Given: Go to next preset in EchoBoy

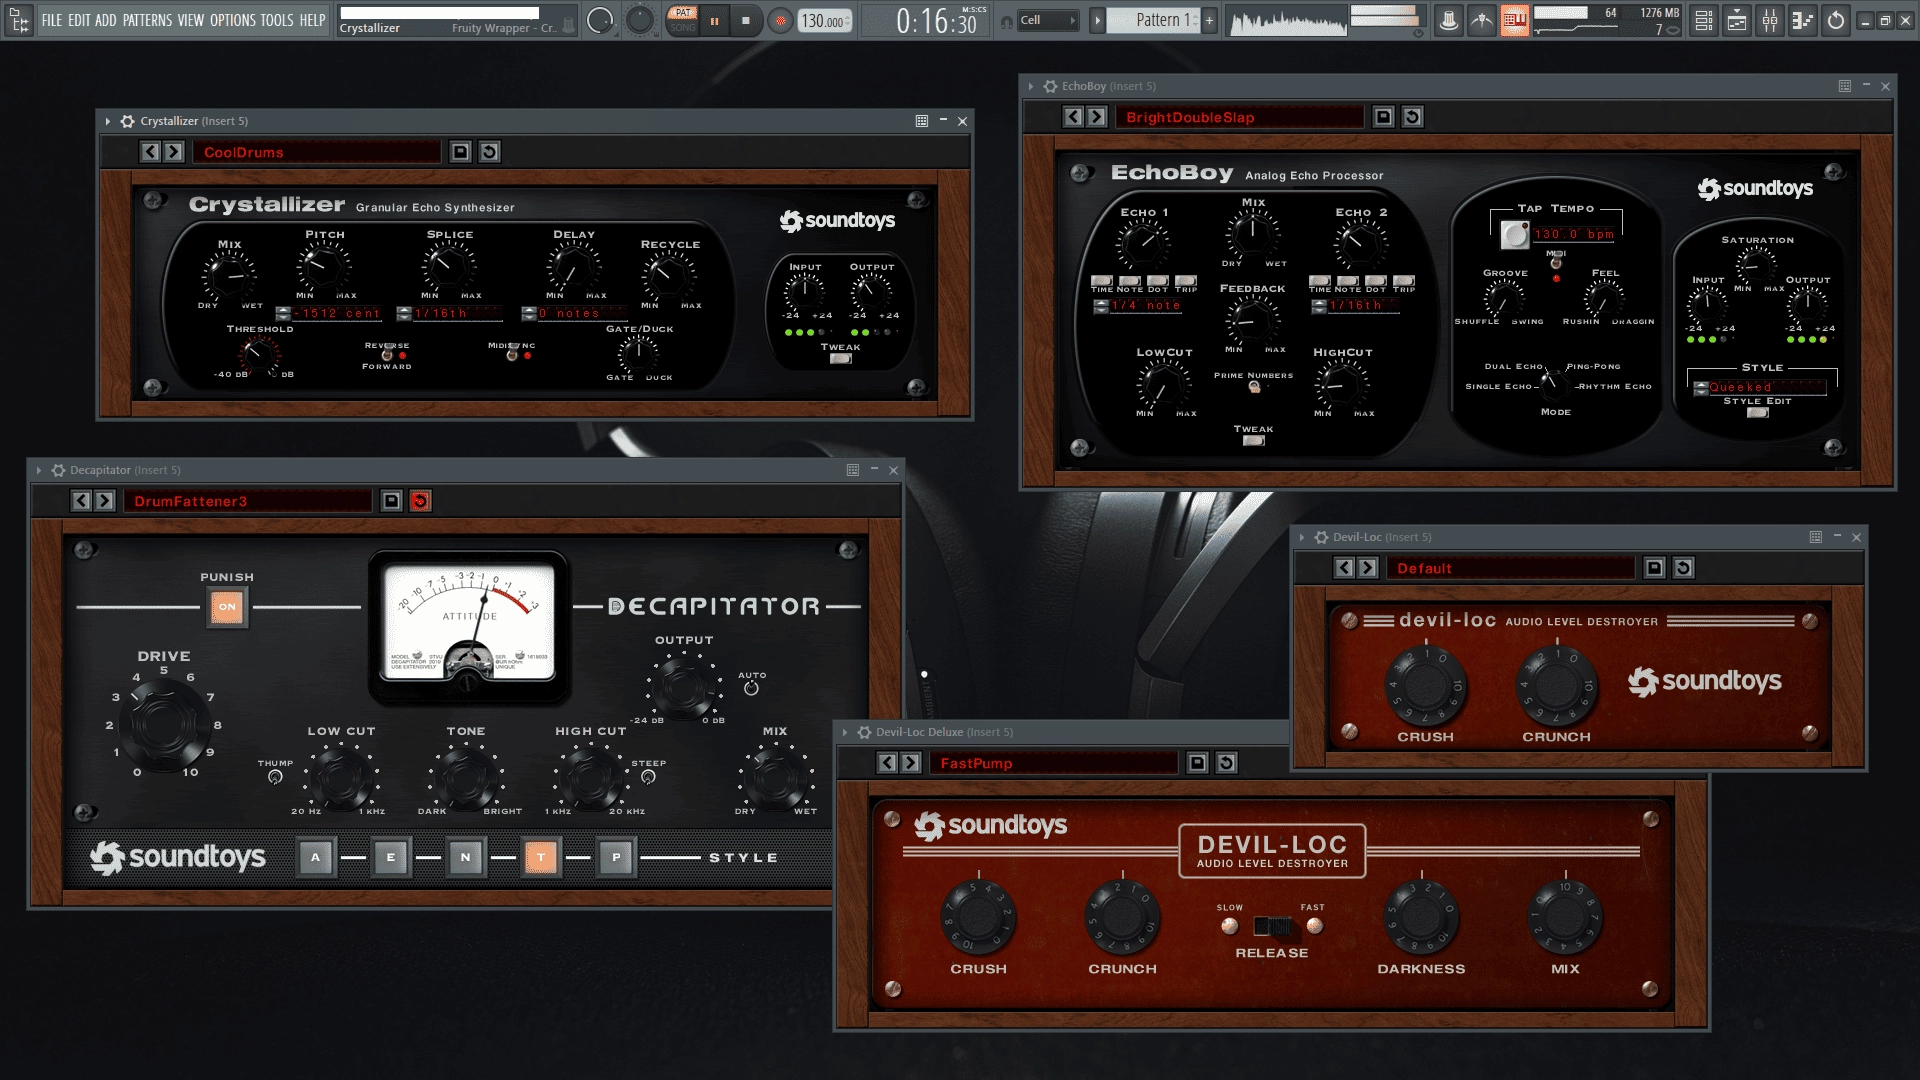Looking at the screenshot, I should (x=1097, y=117).
